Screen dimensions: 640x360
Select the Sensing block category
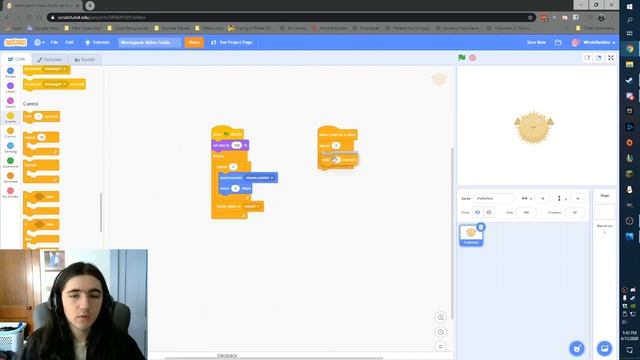coord(10,148)
